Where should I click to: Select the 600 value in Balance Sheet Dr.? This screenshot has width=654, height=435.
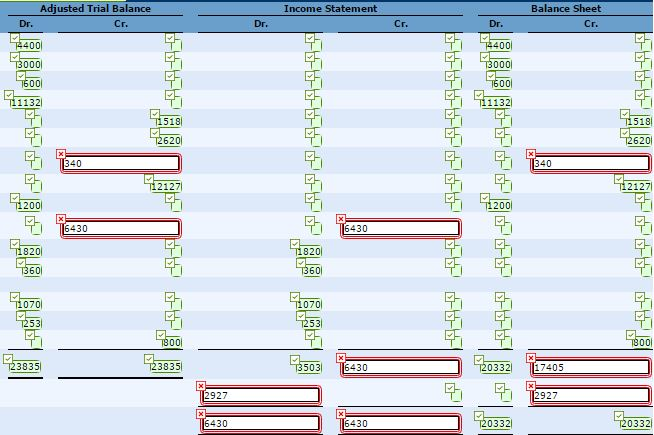[x=502, y=83]
